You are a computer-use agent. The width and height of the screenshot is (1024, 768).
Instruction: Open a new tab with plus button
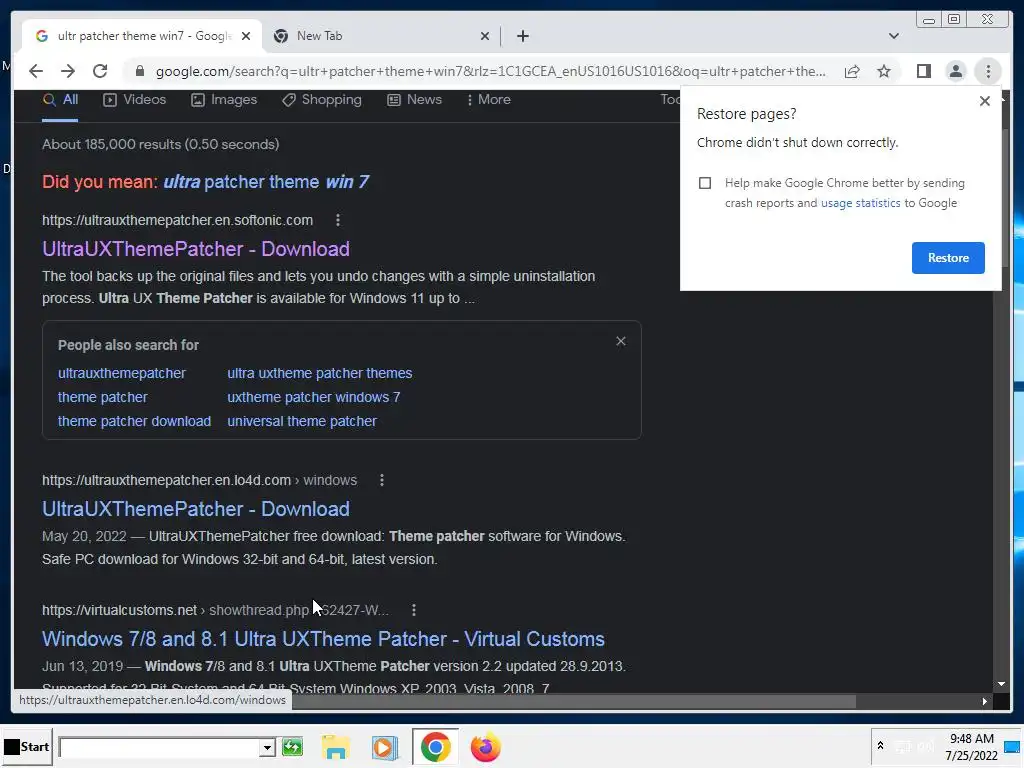[x=522, y=36]
